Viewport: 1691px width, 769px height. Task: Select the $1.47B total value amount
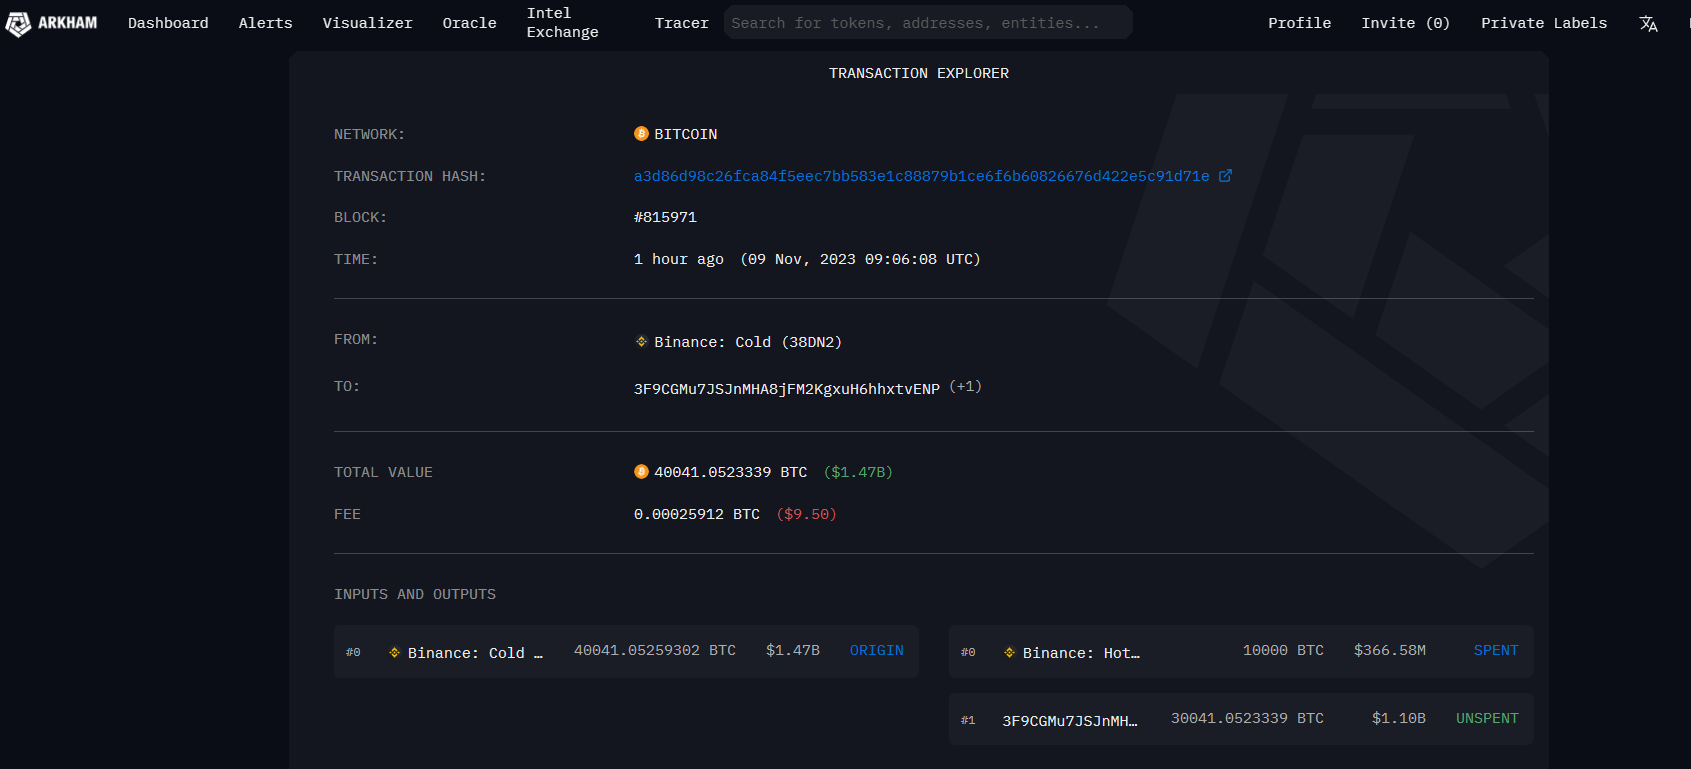click(x=858, y=472)
